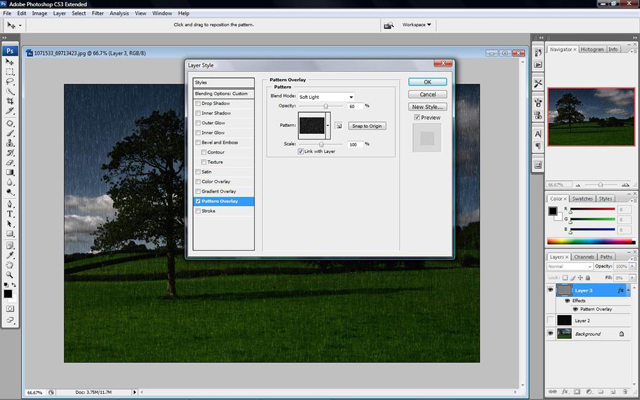Hide the Background layer eye icon
The height and width of the screenshot is (400, 640).
tap(550, 334)
